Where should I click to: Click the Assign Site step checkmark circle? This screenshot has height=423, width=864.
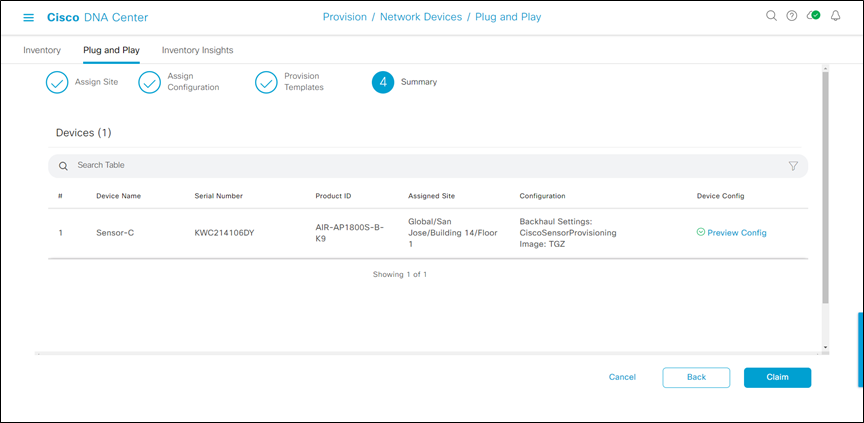coord(57,83)
